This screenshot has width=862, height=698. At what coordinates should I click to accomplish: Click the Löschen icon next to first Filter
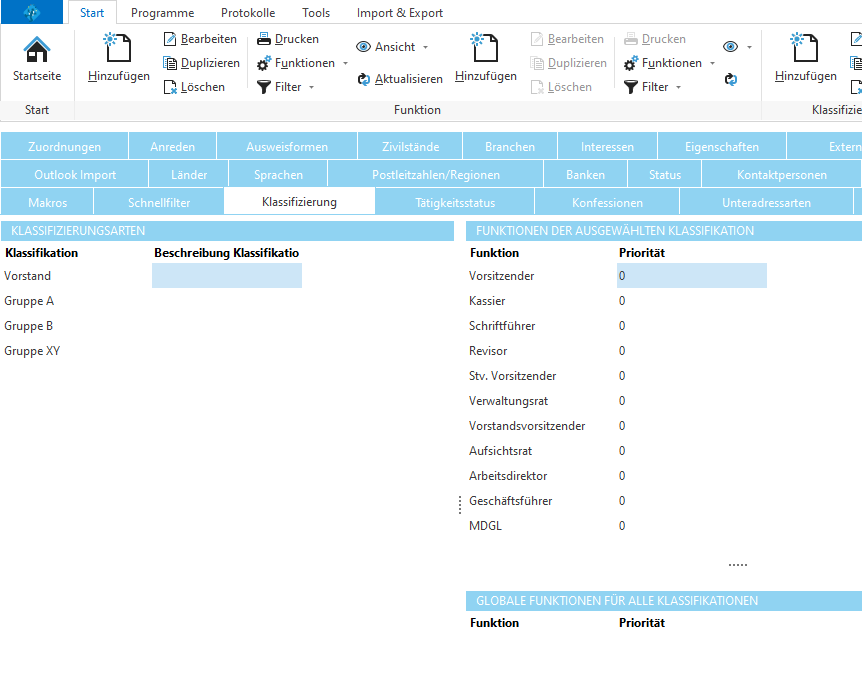(x=171, y=87)
